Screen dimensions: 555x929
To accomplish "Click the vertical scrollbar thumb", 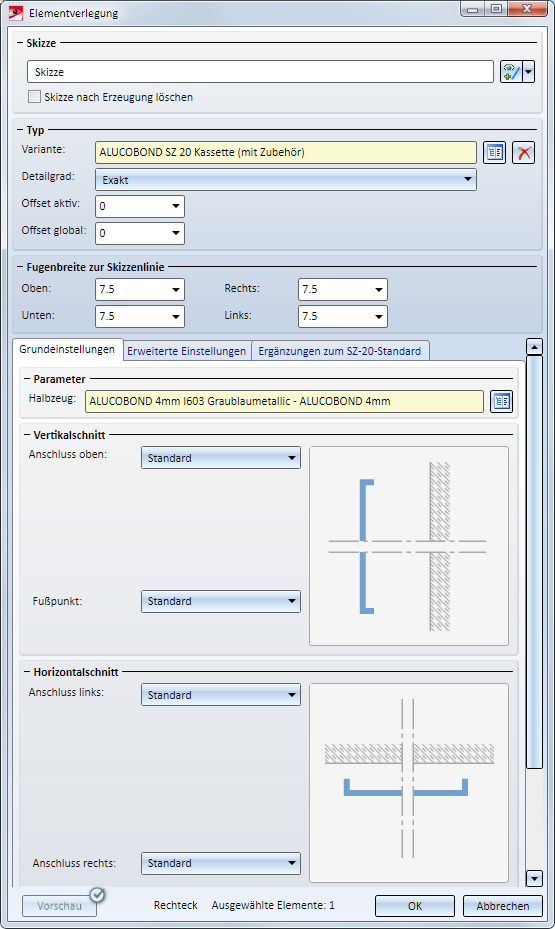I will tap(534, 562).
